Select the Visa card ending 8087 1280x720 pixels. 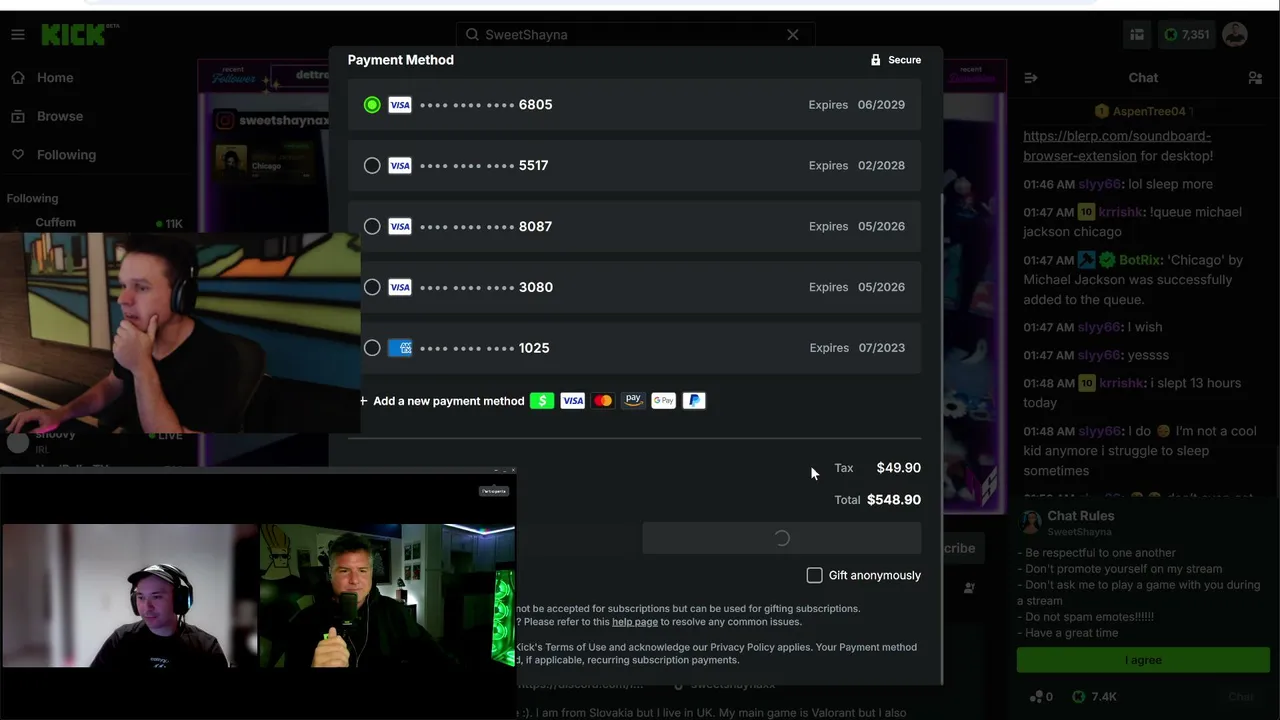click(x=634, y=227)
